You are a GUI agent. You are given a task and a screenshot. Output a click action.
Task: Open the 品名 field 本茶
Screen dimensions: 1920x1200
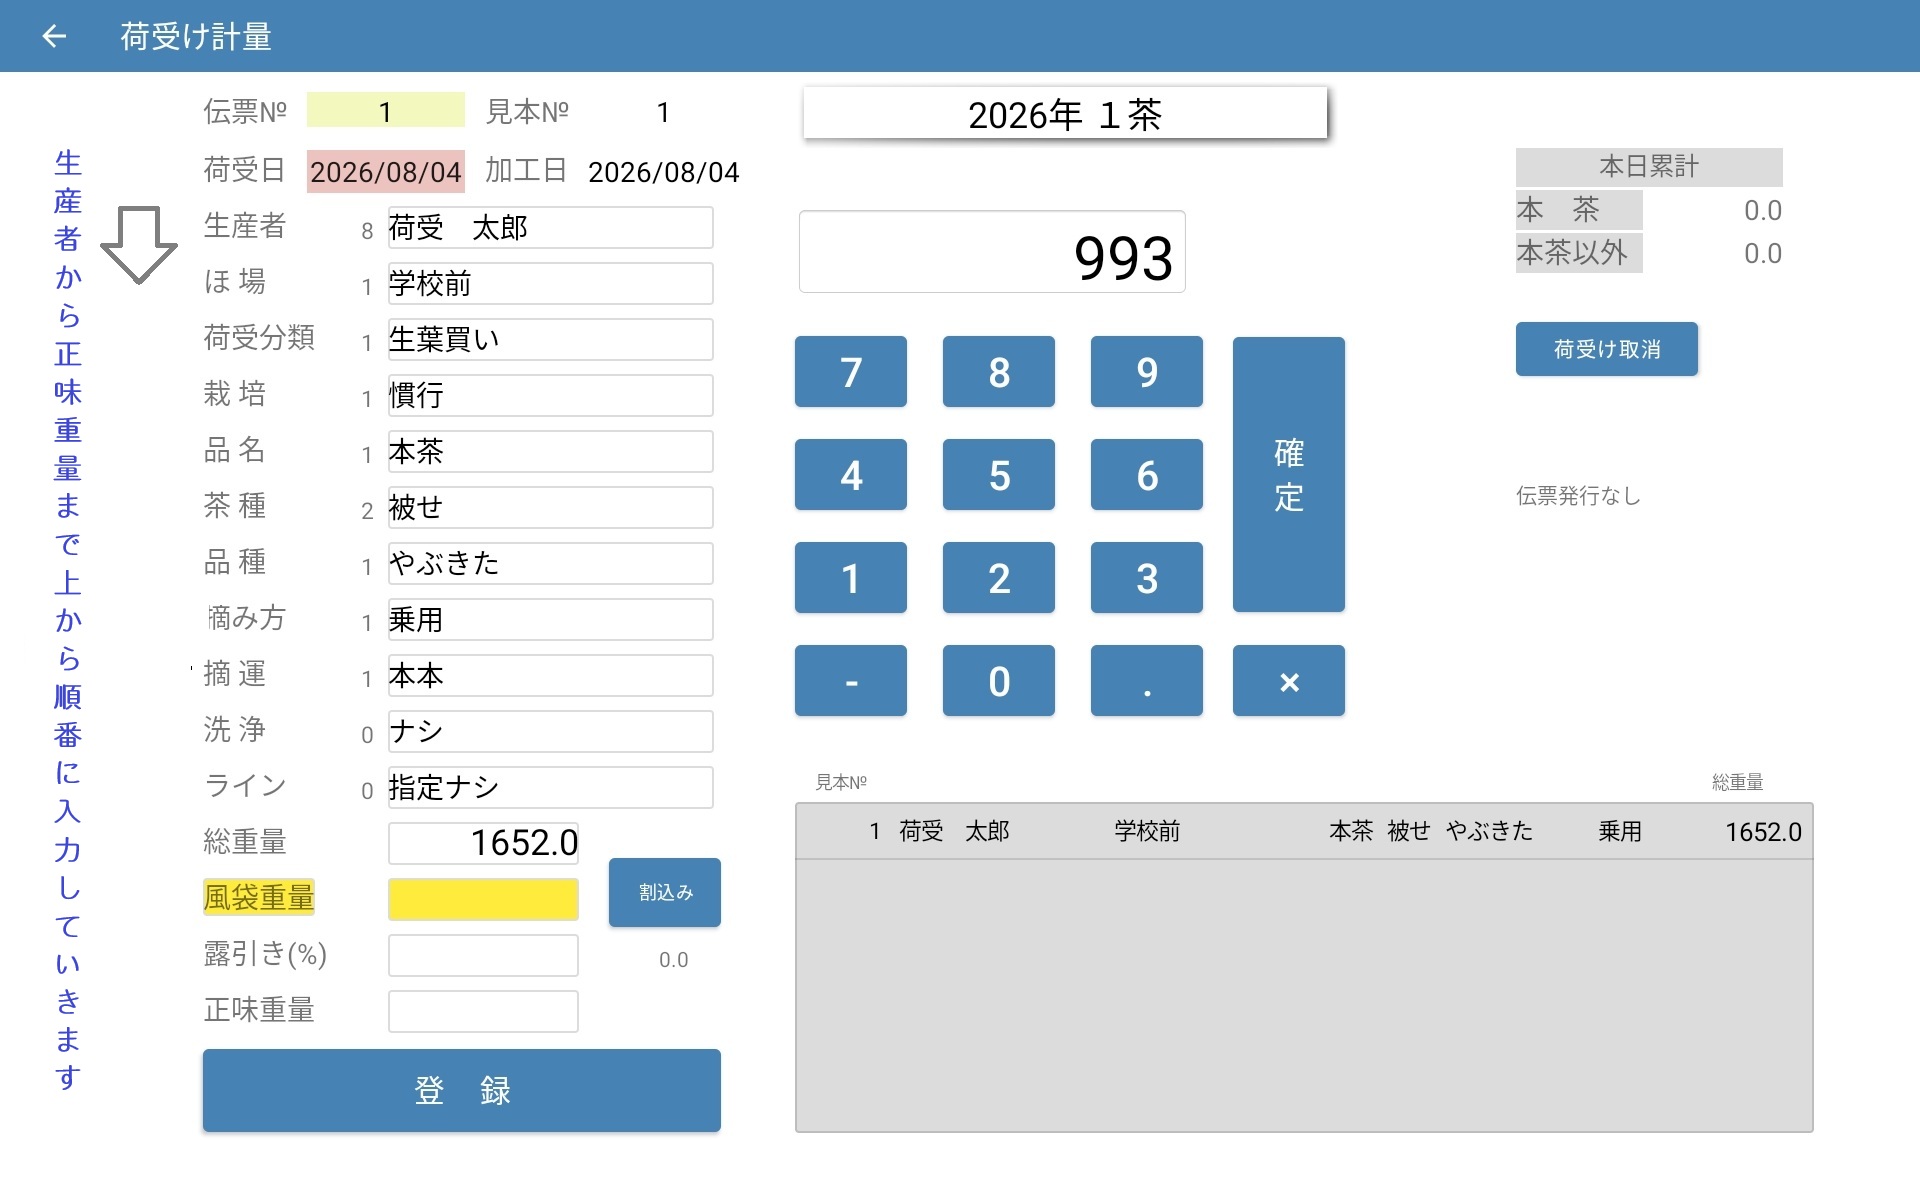[550, 452]
